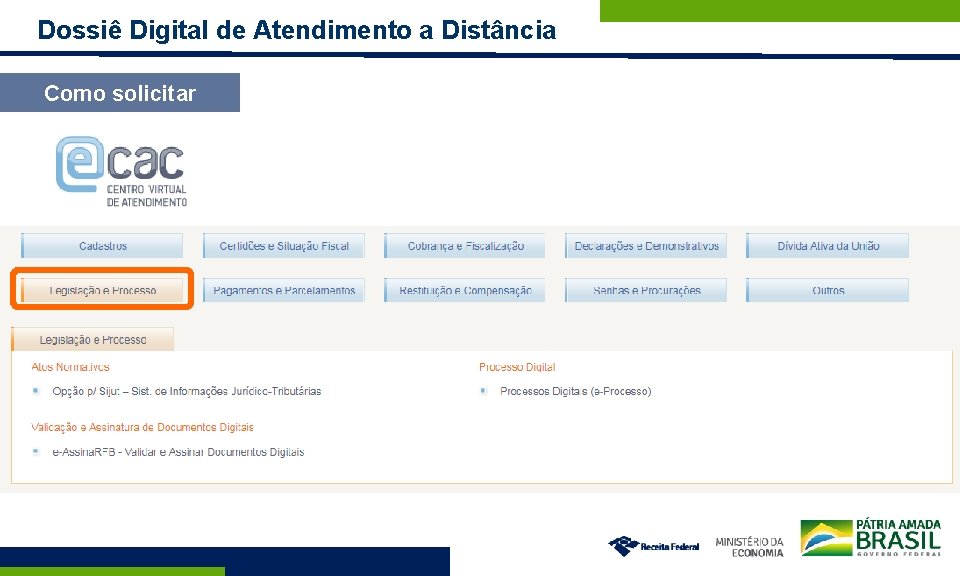Click the Processo Digital heading

(517, 367)
